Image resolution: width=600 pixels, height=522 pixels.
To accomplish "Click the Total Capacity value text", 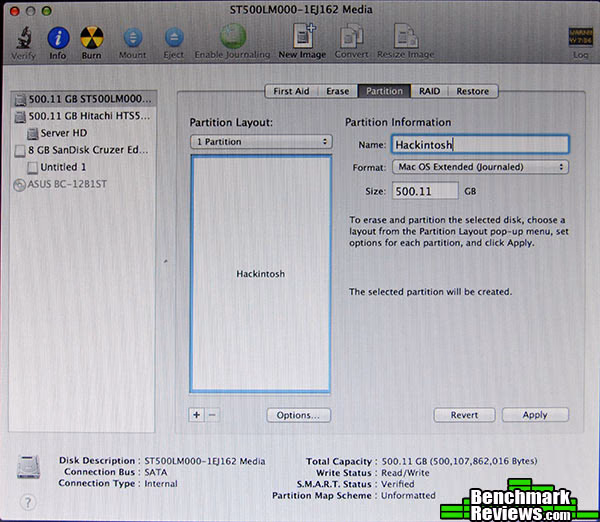I will pyautogui.click(x=460, y=461).
